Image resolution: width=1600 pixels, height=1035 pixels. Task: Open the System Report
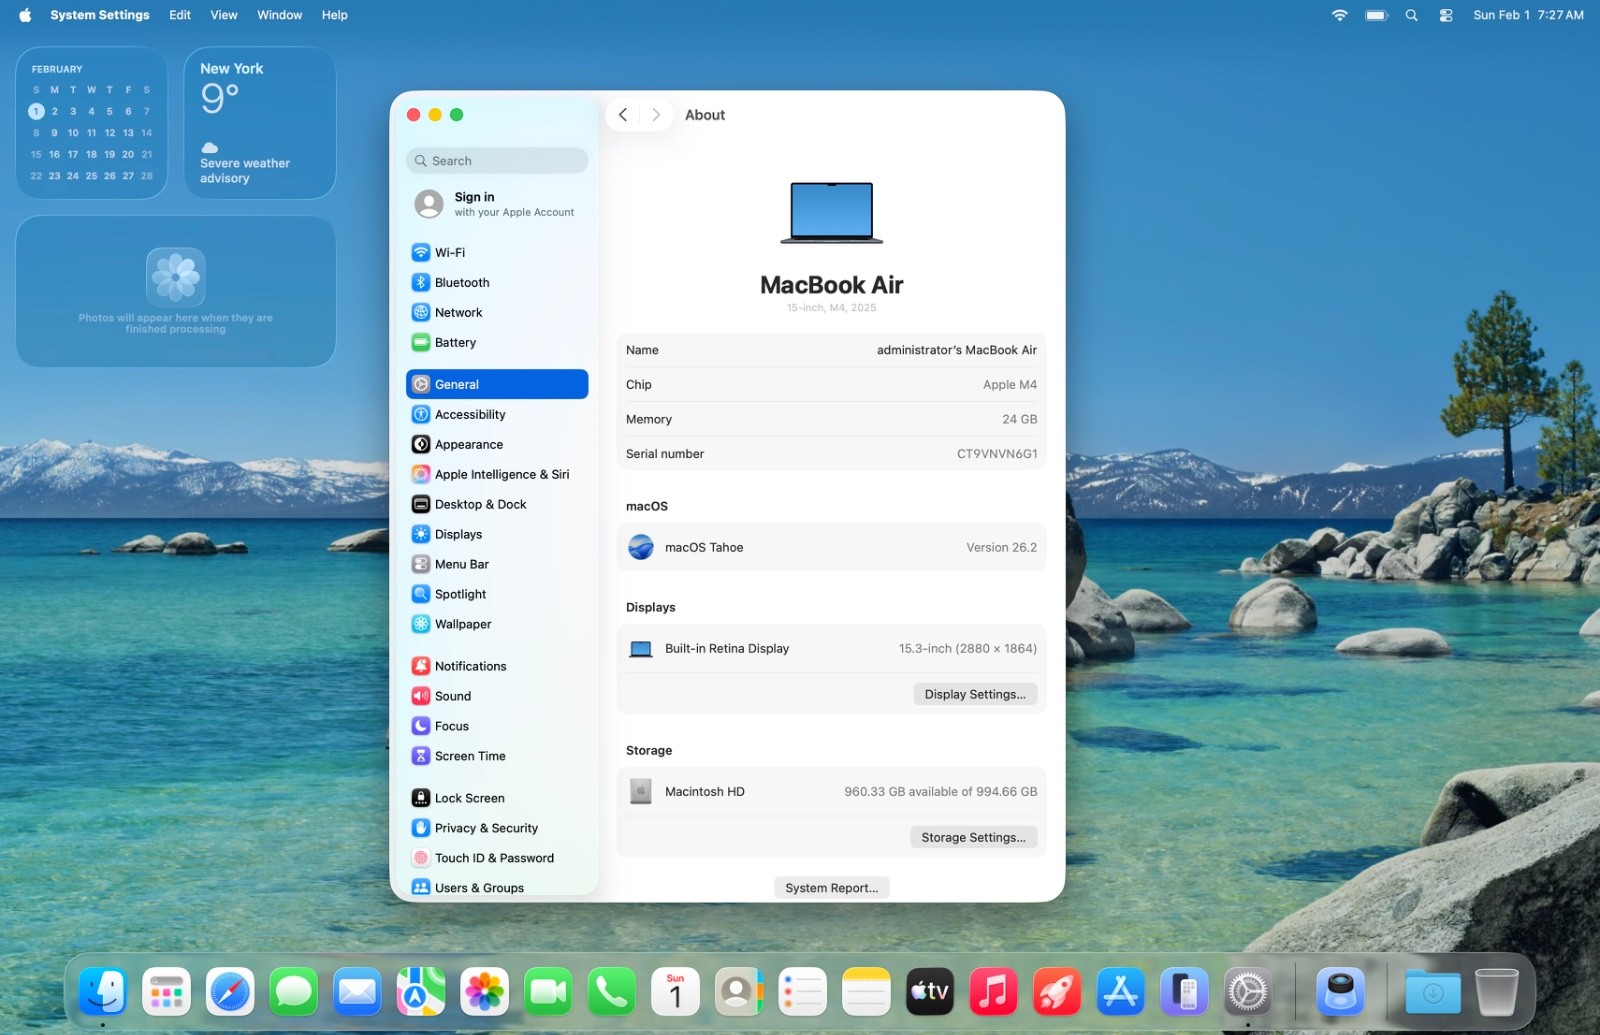click(831, 888)
